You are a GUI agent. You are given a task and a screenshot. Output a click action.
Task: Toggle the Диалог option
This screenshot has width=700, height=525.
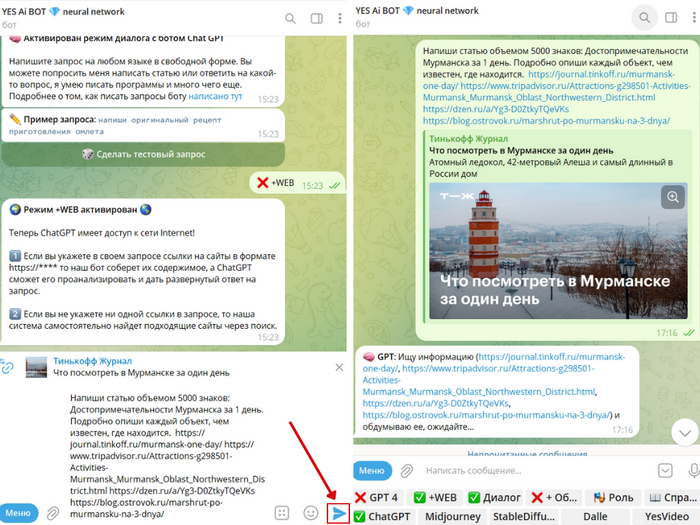click(494, 497)
